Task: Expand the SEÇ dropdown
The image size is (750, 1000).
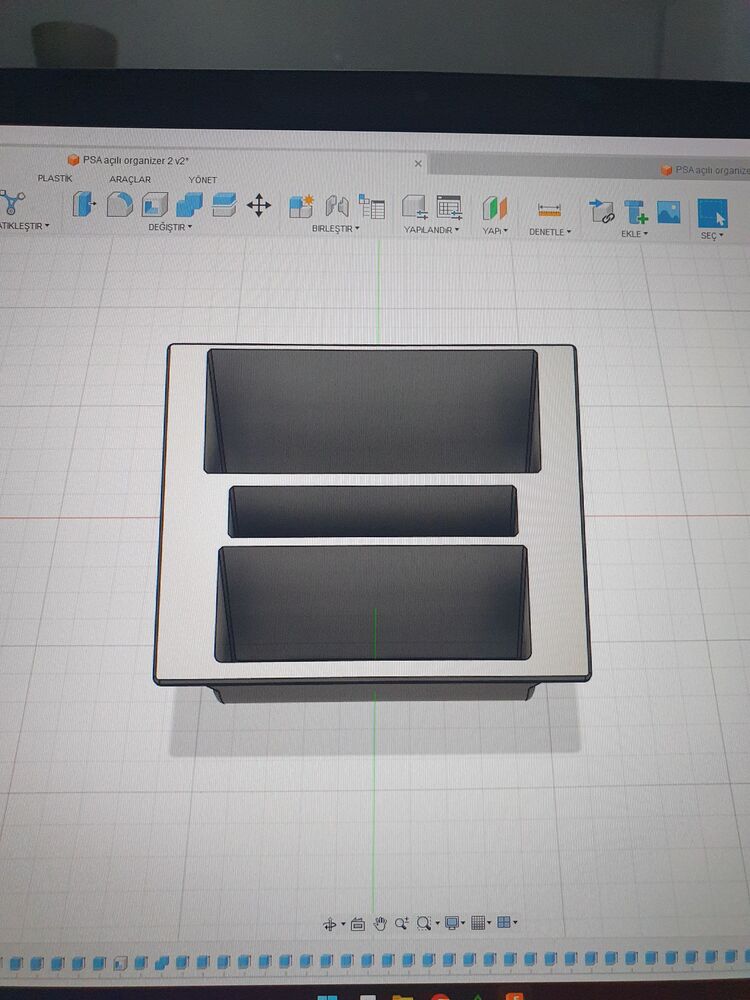Action: [x=712, y=236]
